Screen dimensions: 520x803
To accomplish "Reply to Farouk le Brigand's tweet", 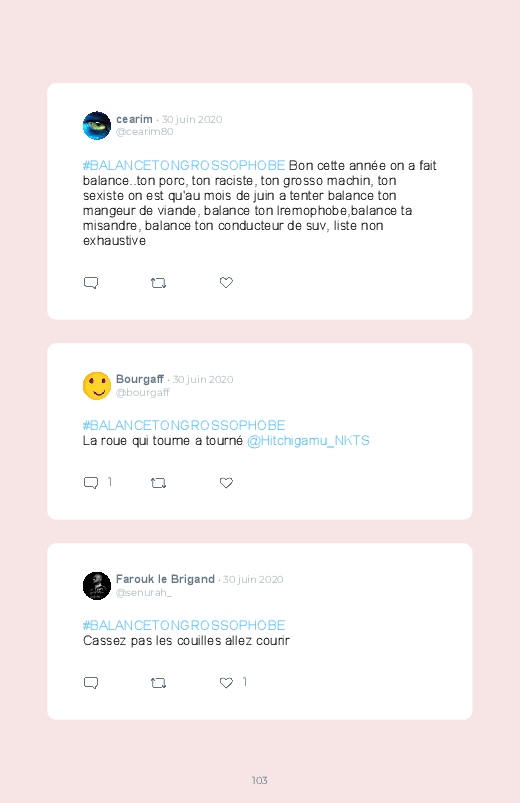I will pos(91,683).
